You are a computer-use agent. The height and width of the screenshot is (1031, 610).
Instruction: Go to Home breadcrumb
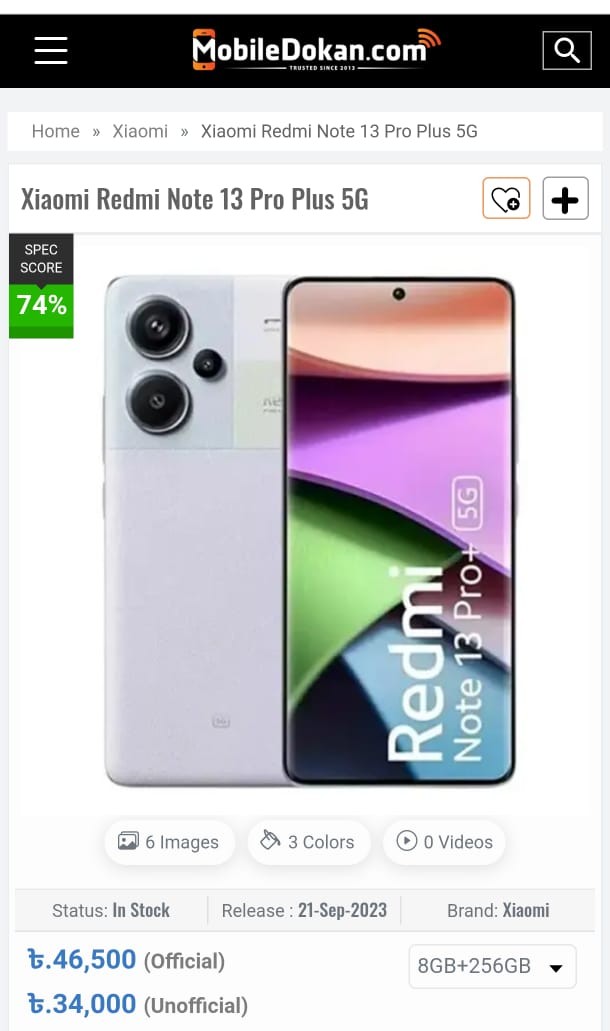pos(55,132)
